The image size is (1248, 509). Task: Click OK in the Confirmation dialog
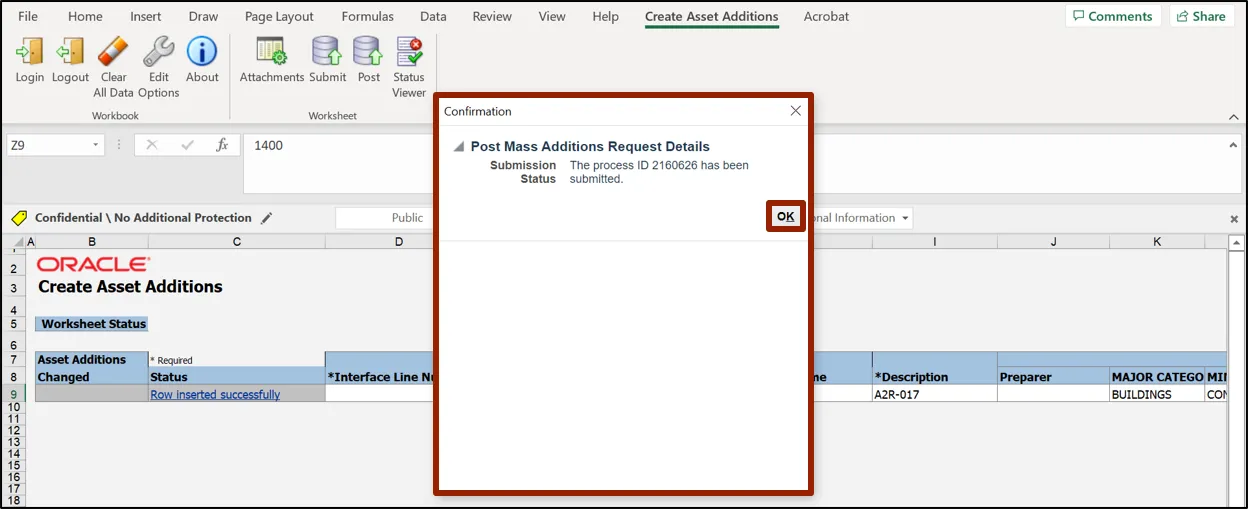pos(786,217)
